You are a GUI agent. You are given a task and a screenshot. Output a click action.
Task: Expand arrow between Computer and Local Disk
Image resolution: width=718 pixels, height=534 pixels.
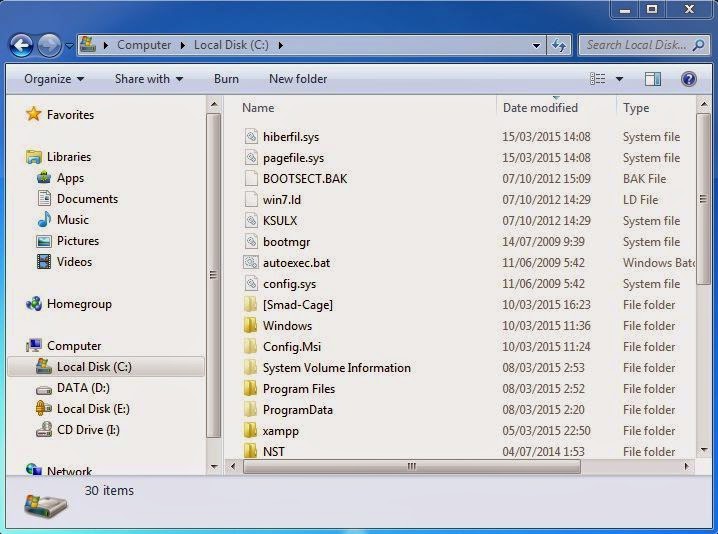click(183, 45)
